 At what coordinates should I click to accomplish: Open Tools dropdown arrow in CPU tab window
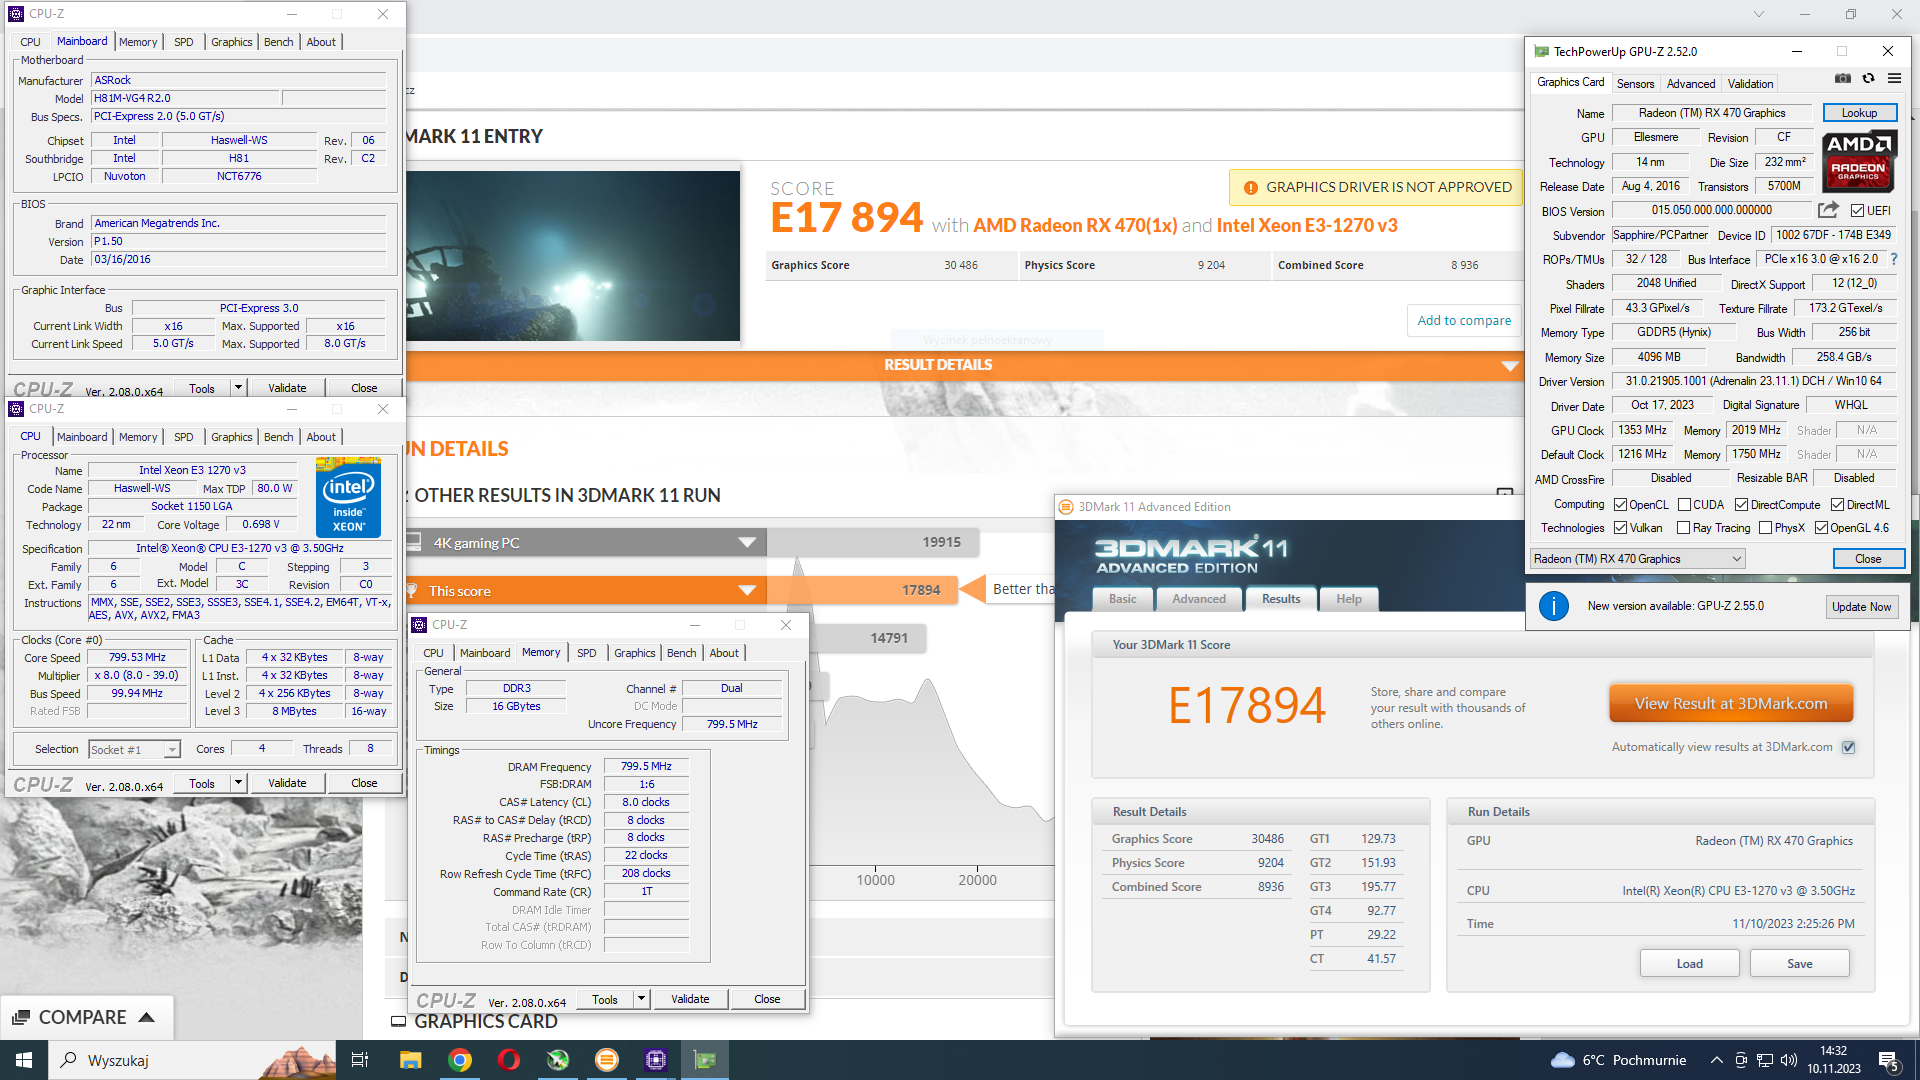[x=238, y=783]
